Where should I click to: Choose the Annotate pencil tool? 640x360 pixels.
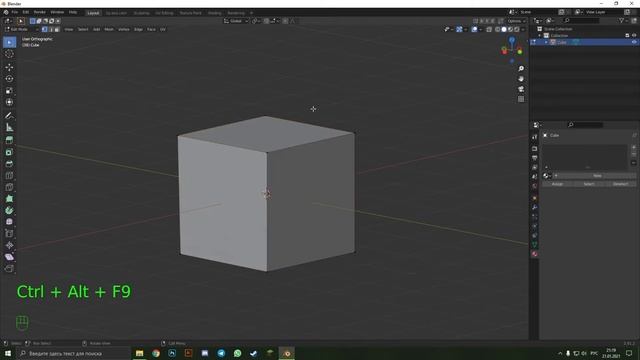(9, 116)
